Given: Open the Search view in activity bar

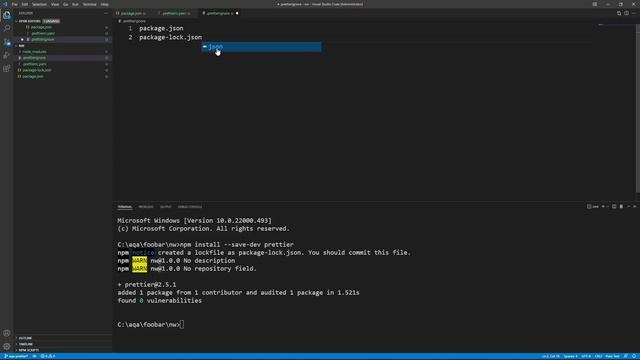Looking at the screenshot, I should 7,29.
